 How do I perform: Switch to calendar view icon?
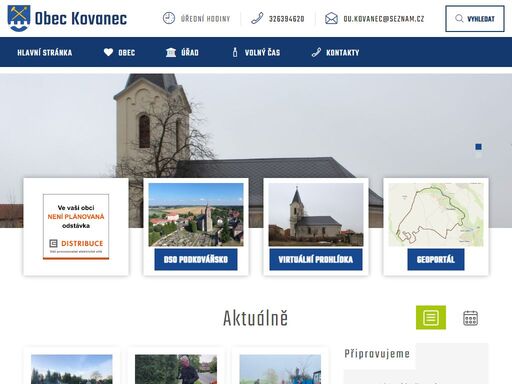click(x=470, y=318)
